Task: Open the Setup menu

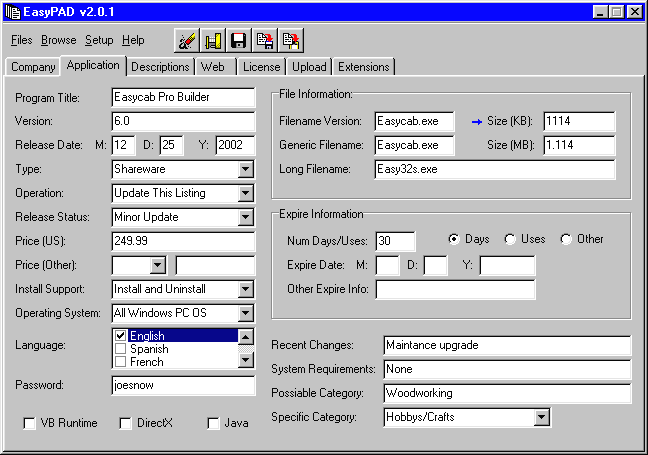Action: coord(99,40)
